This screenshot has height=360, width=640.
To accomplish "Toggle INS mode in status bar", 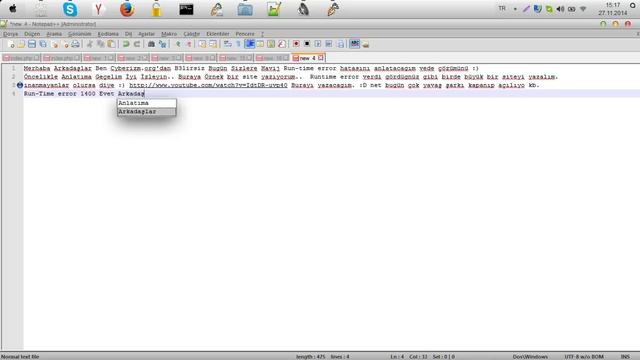I will (x=625, y=357).
